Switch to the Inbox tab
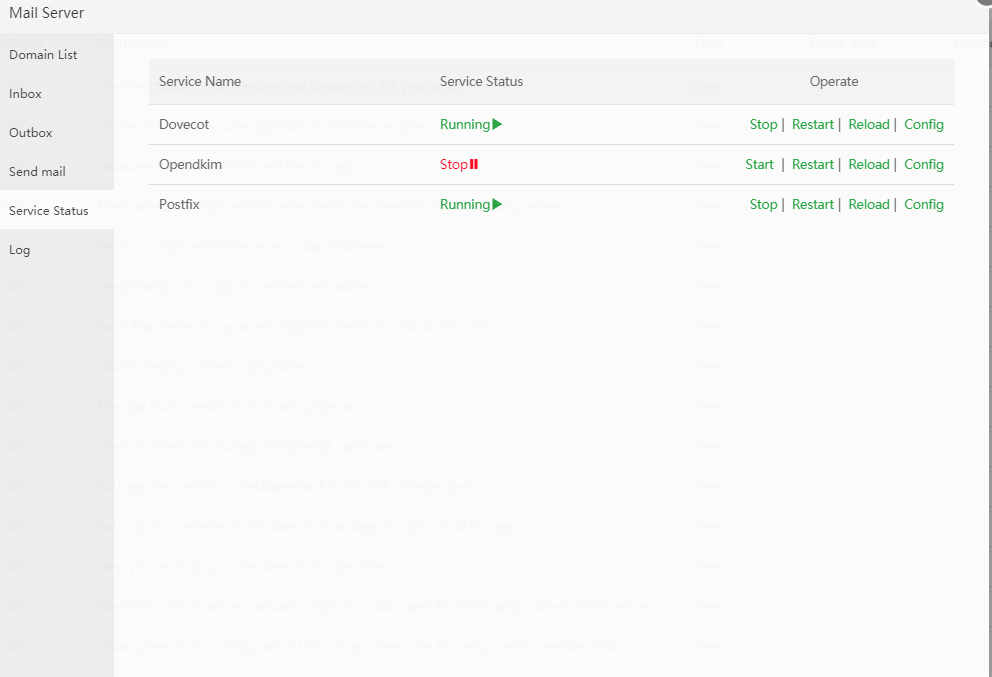992x677 pixels. pyautogui.click(x=26, y=94)
